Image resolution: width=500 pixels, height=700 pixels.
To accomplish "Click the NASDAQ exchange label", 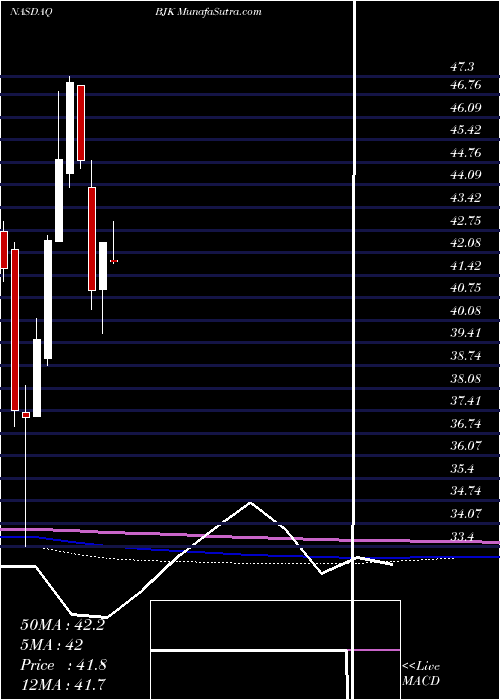I will pos(31,12).
